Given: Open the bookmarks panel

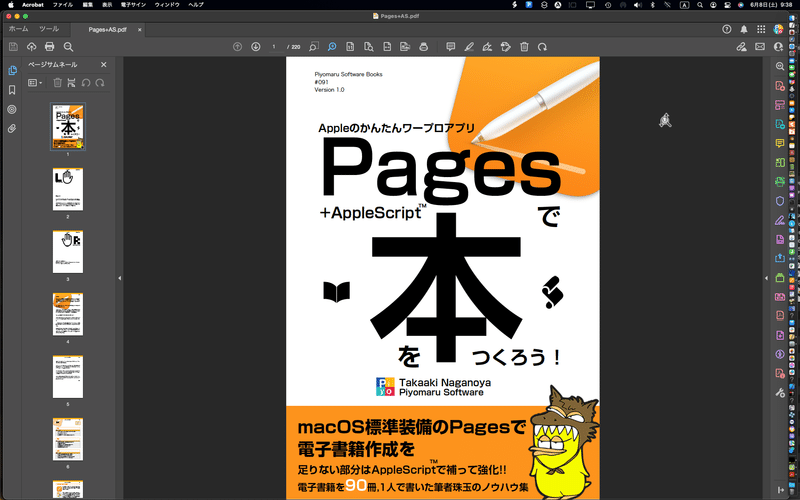Looking at the screenshot, I should (x=12, y=90).
